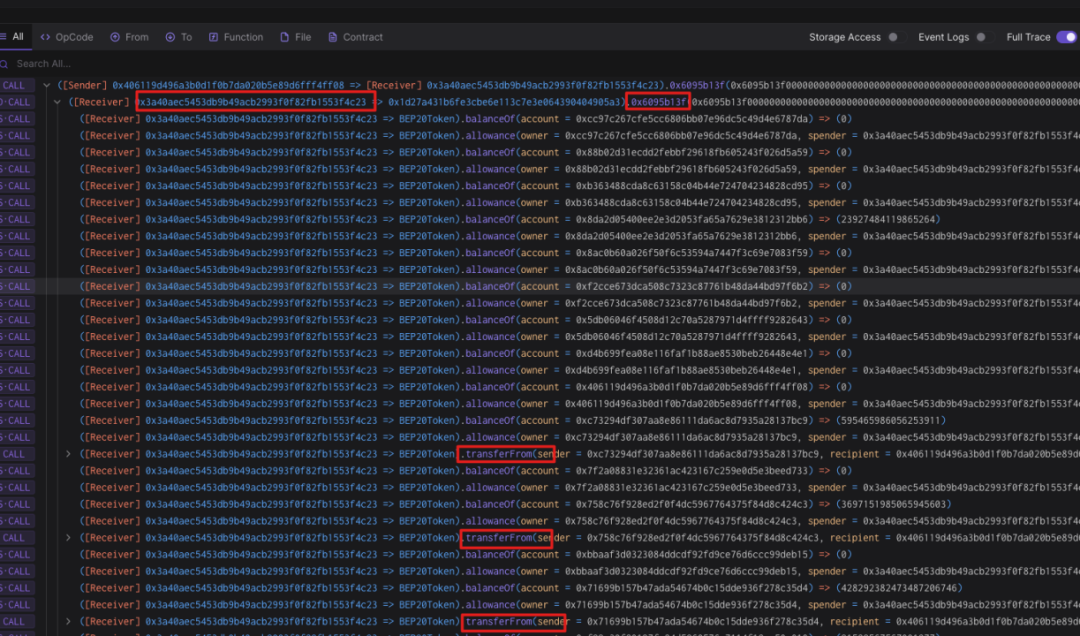Switch to the Contract tab
This screenshot has height=636, width=1080.
[x=355, y=37]
